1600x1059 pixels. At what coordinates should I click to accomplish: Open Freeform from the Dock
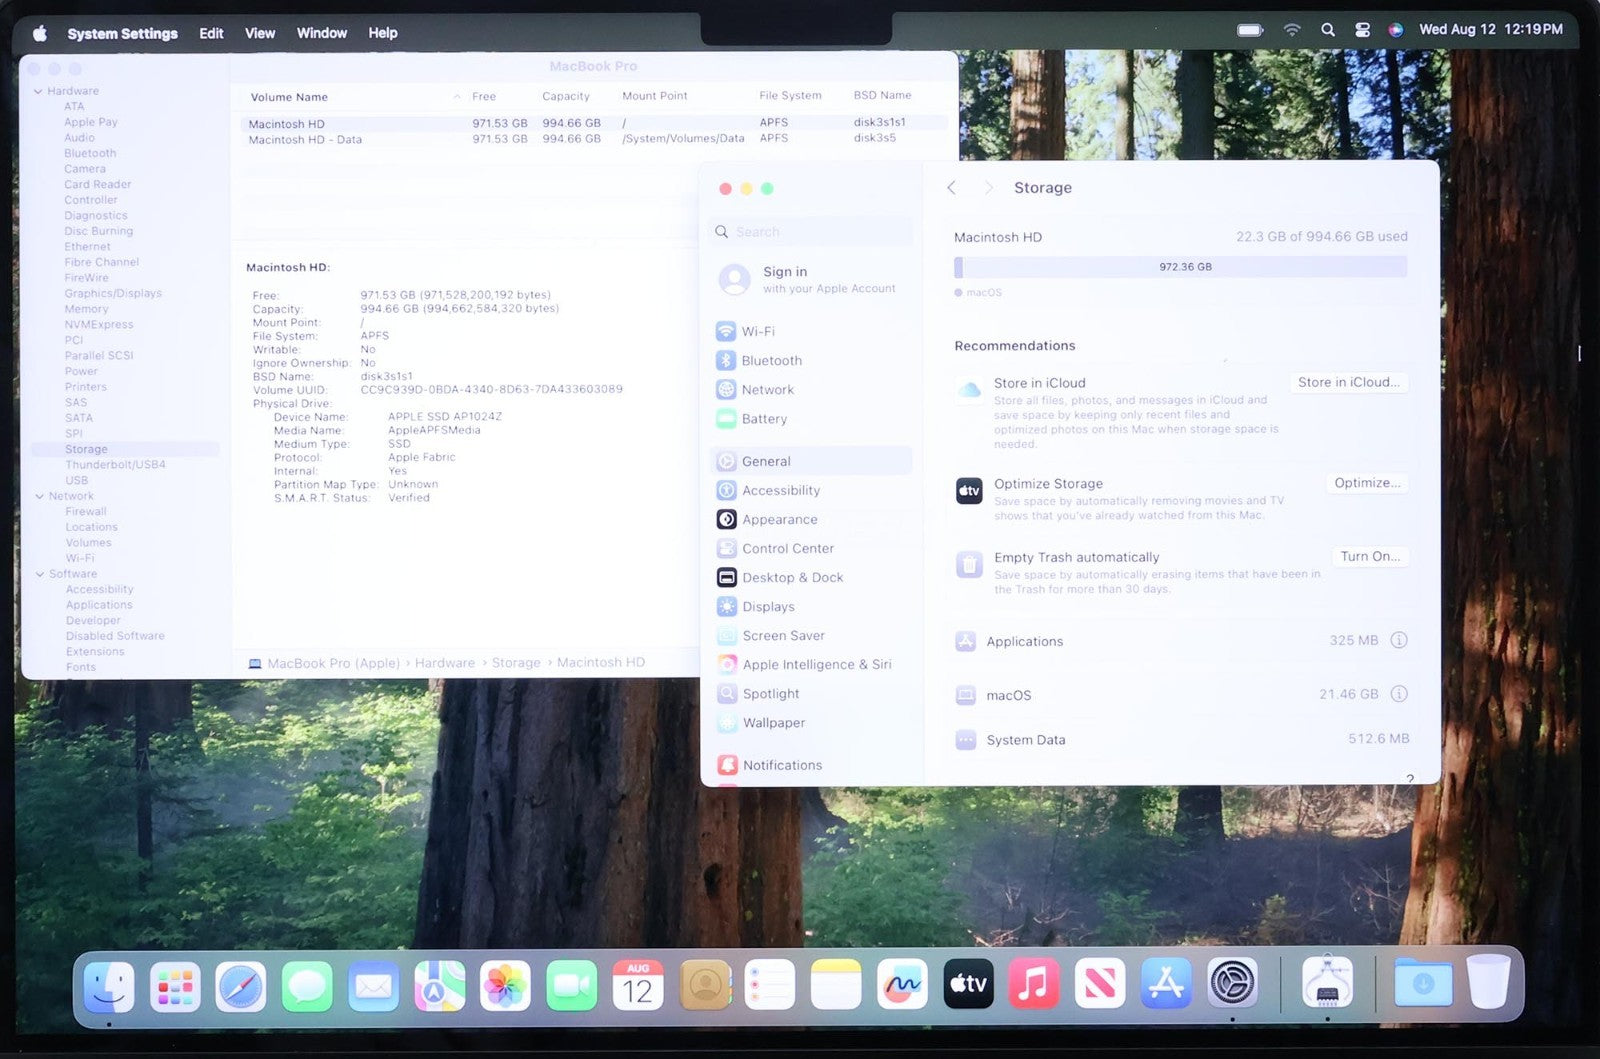tap(902, 987)
